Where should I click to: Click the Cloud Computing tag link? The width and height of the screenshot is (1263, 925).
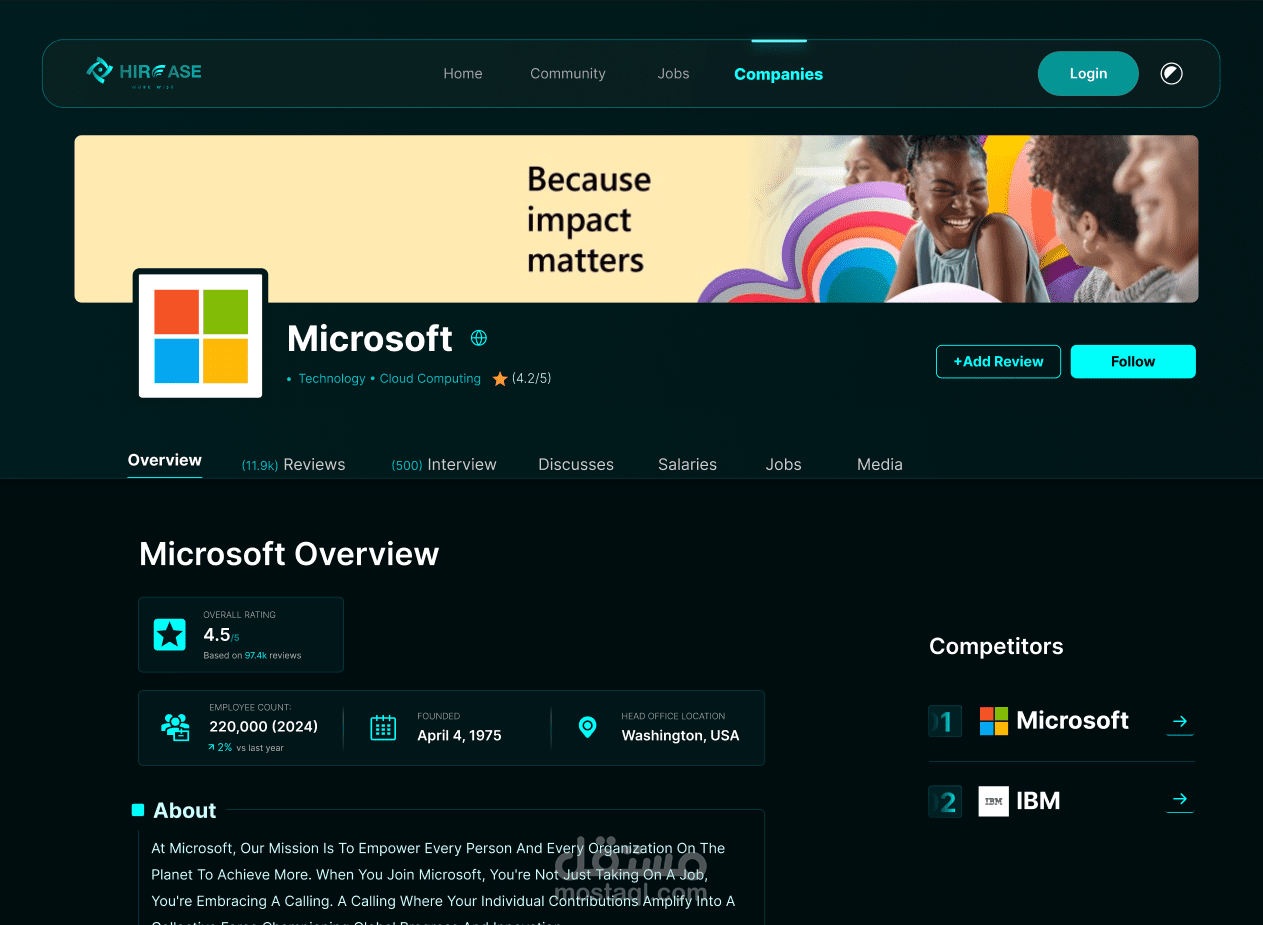click(430, 379)
